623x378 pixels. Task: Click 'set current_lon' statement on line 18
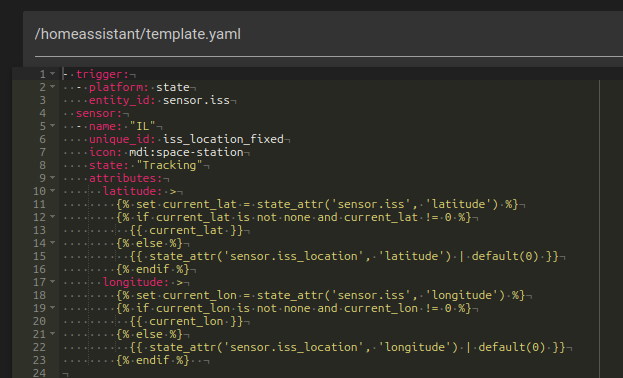186,295
